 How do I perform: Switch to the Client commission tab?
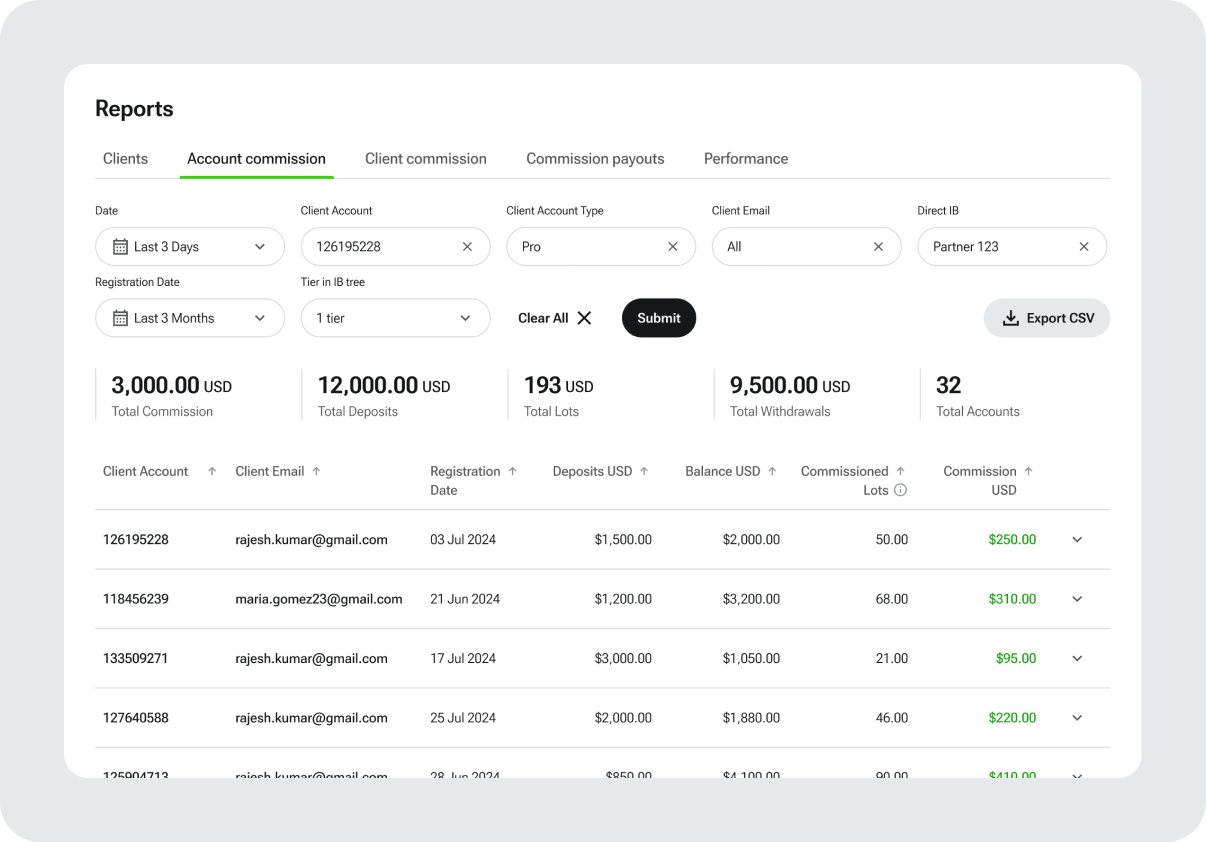click(x=426, y=159)
